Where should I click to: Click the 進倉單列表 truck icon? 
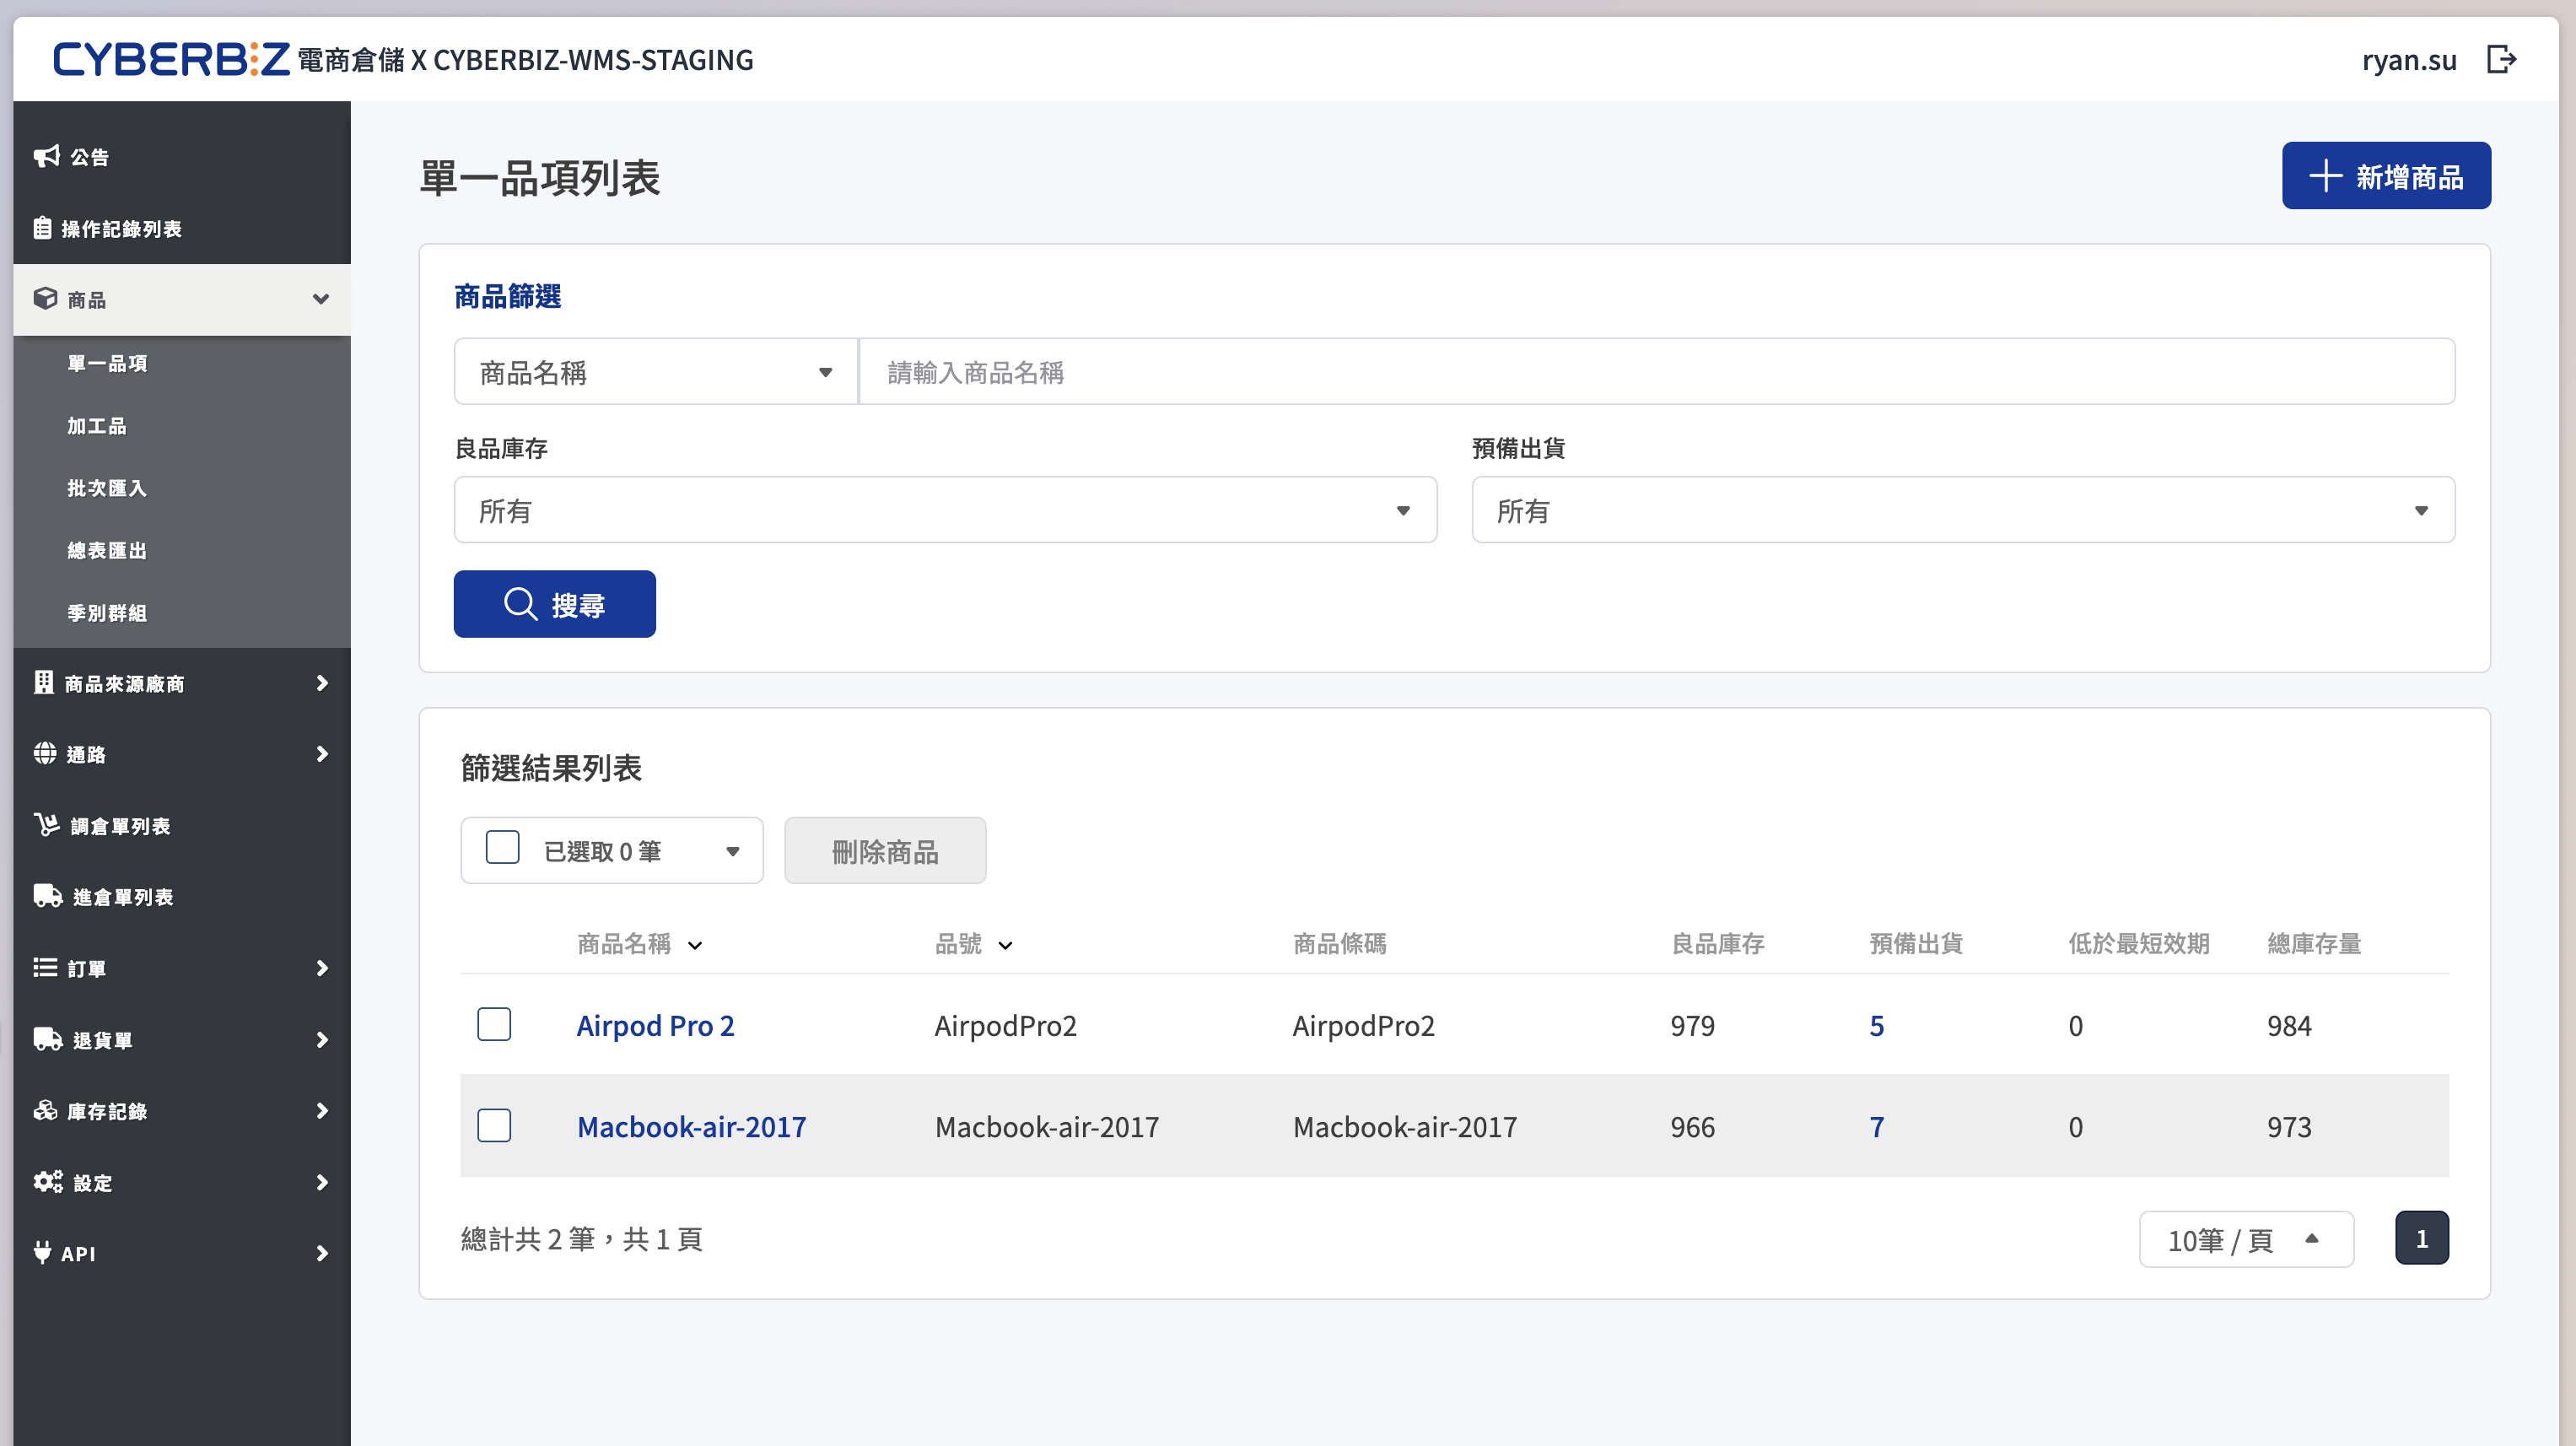coord(47,896)
